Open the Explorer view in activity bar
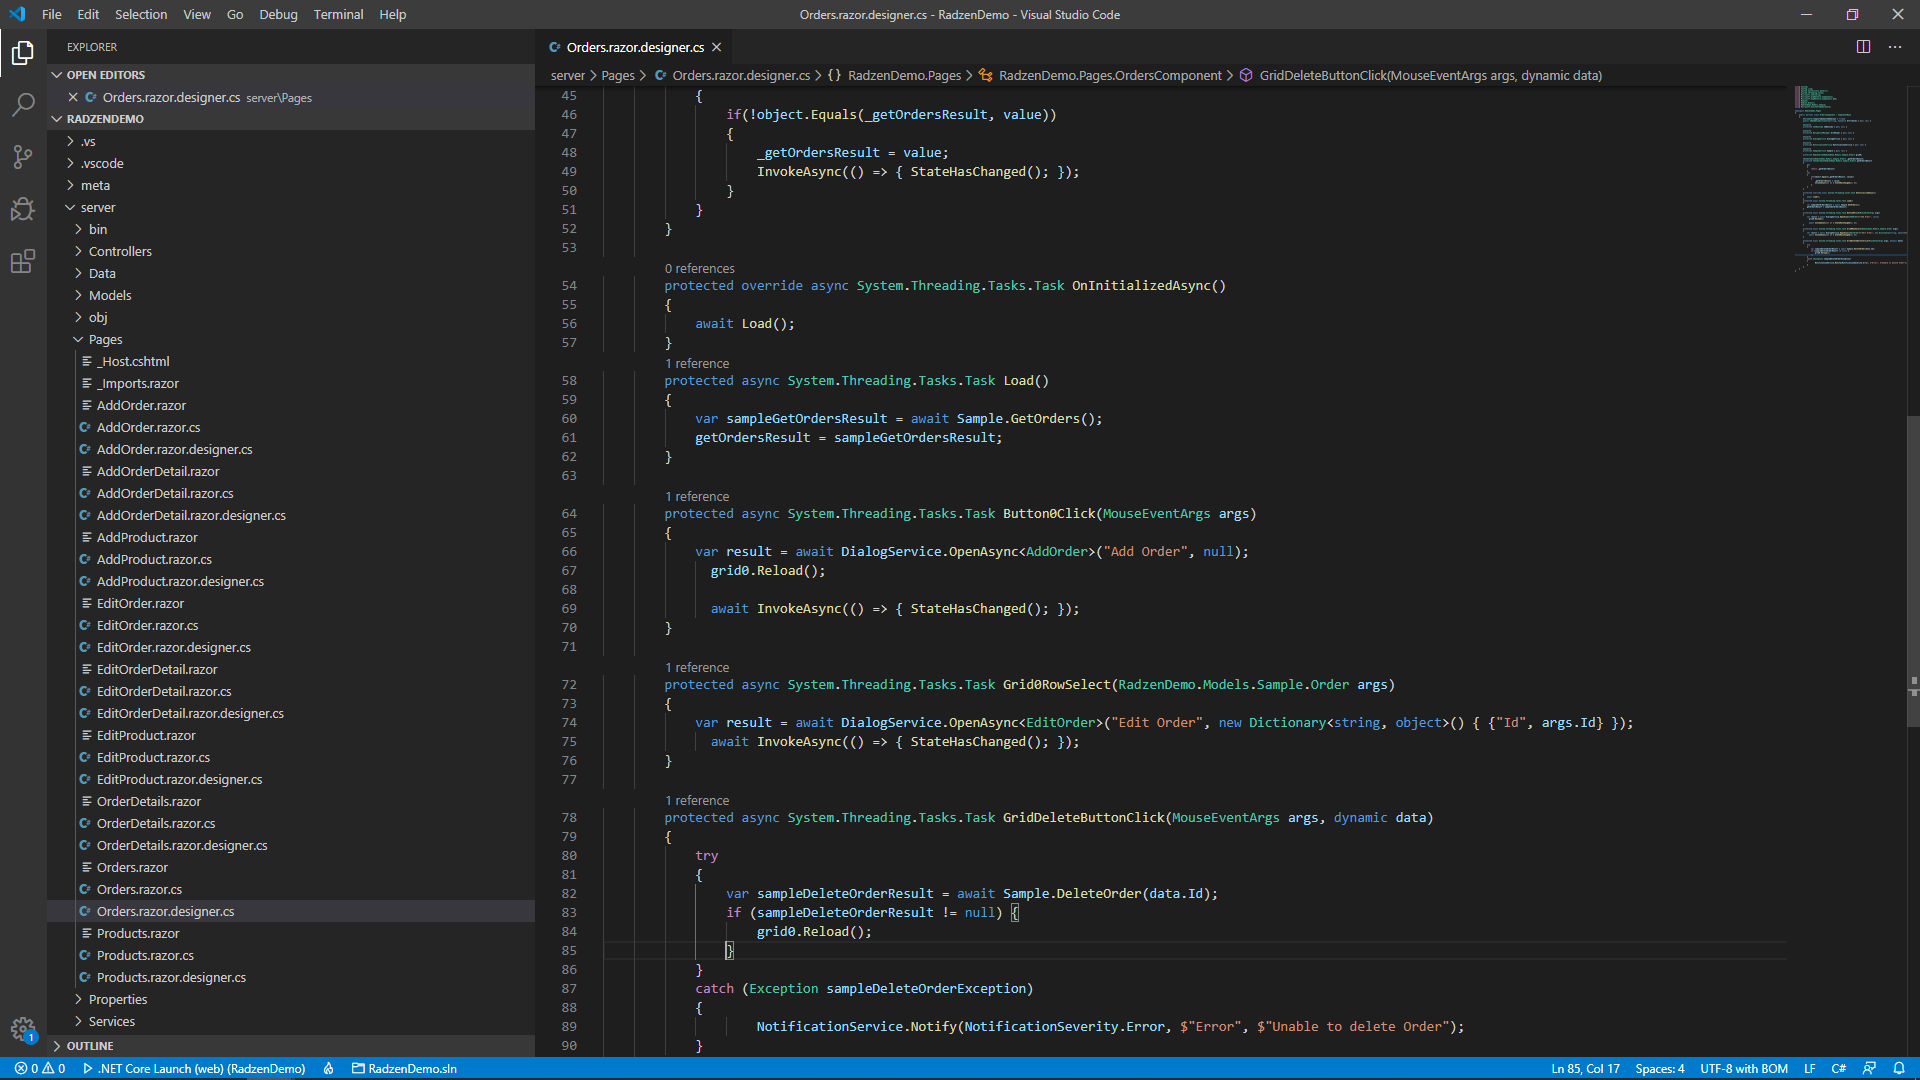Viewport: 1920px width, 1080px height. (x=23, y=53)
